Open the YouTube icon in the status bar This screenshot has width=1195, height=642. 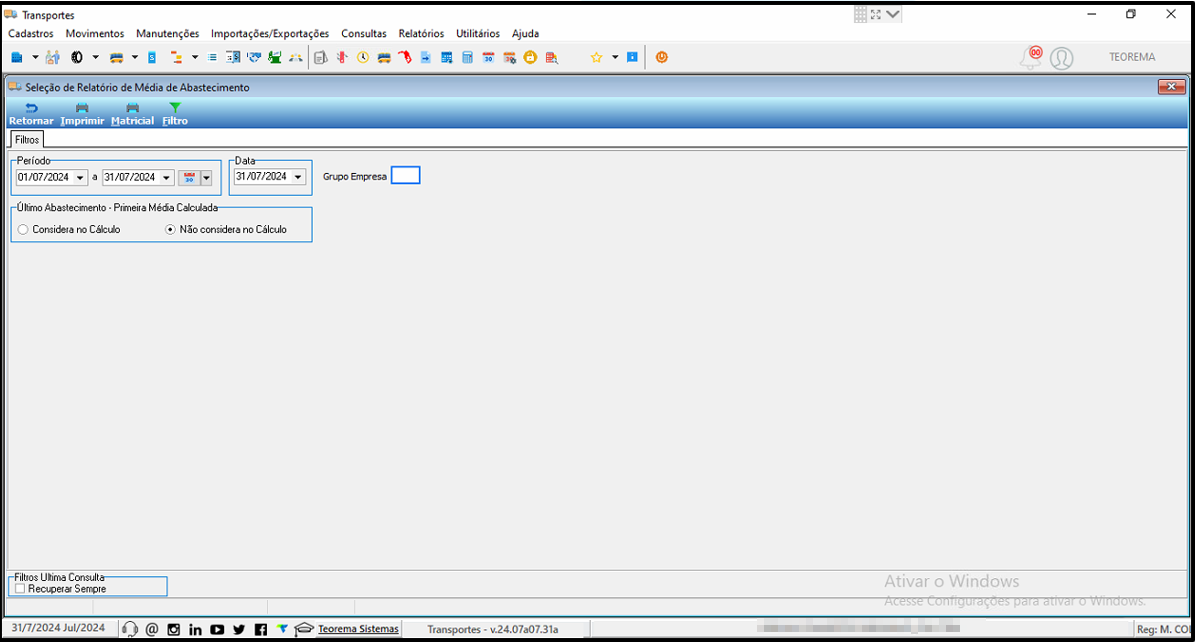pyautogui.click(x=217, y=629)
